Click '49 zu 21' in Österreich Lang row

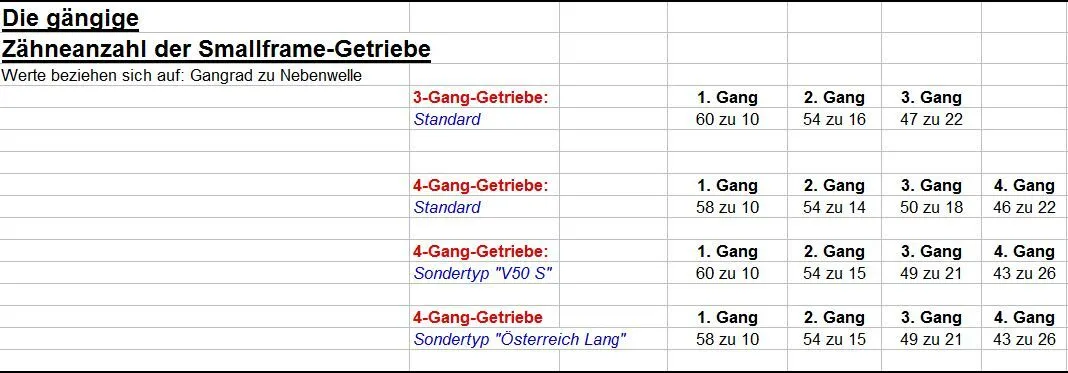click(931, 339)
